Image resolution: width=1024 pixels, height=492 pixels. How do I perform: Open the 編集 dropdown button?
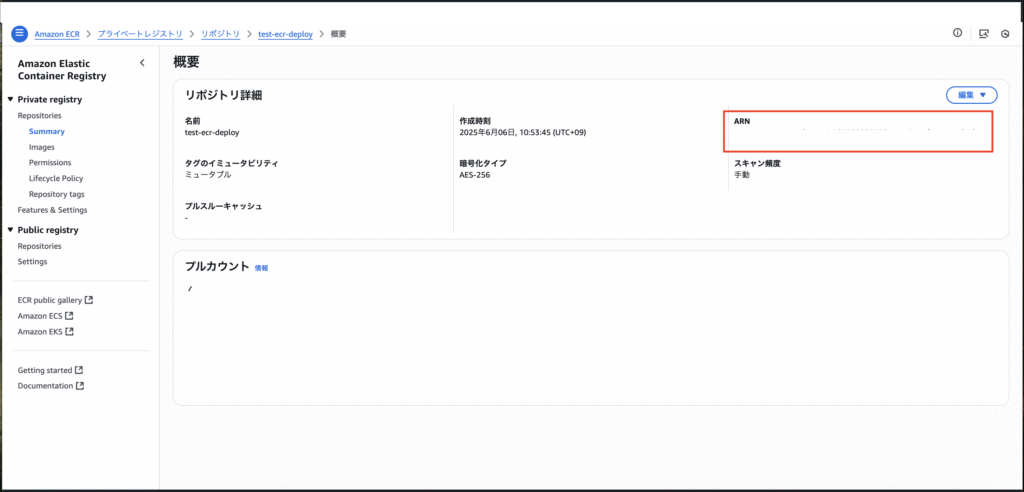click(x=971, y=95)
